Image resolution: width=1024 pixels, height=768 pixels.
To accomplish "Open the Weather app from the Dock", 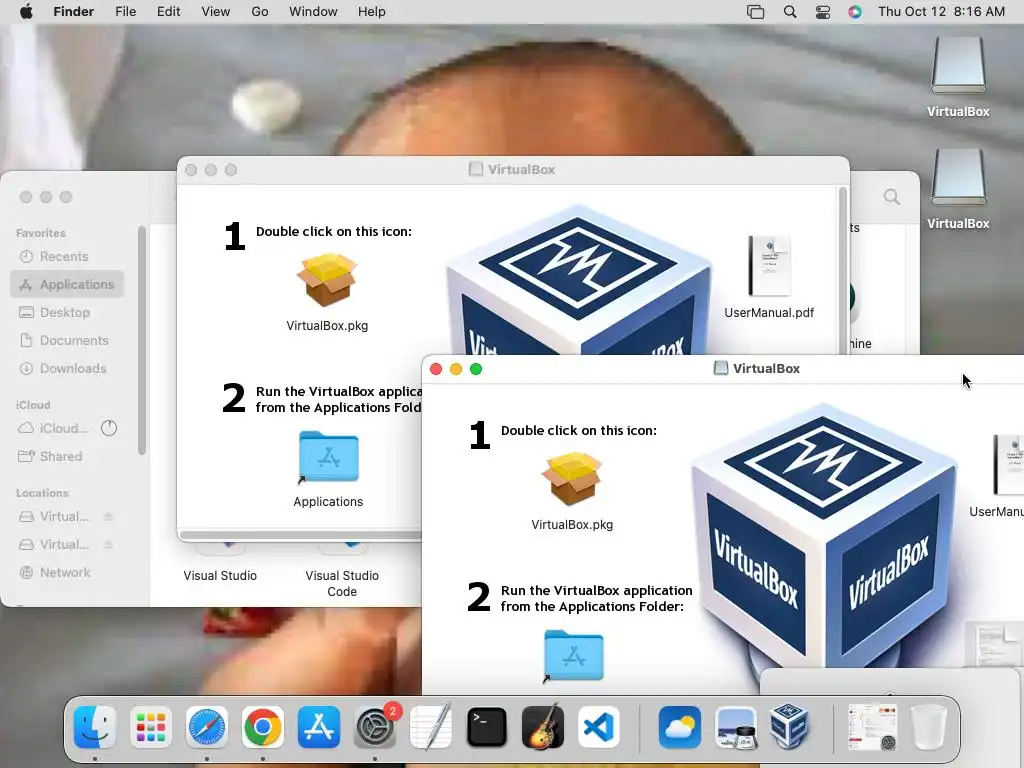I will click(680, 727).
